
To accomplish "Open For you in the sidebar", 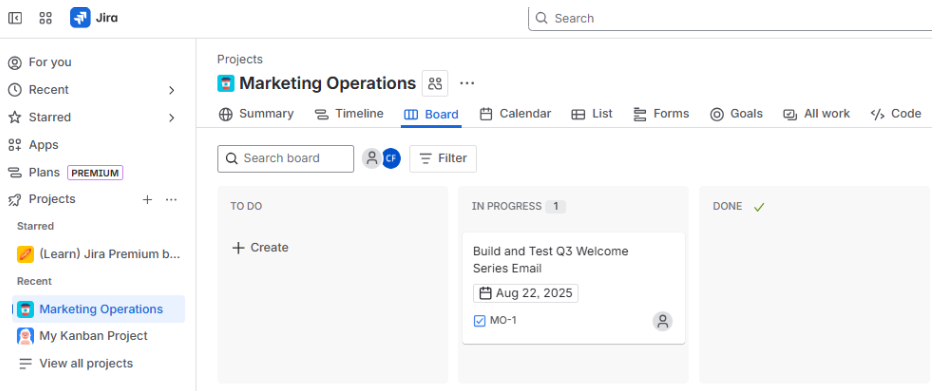I will coord(50,62).
